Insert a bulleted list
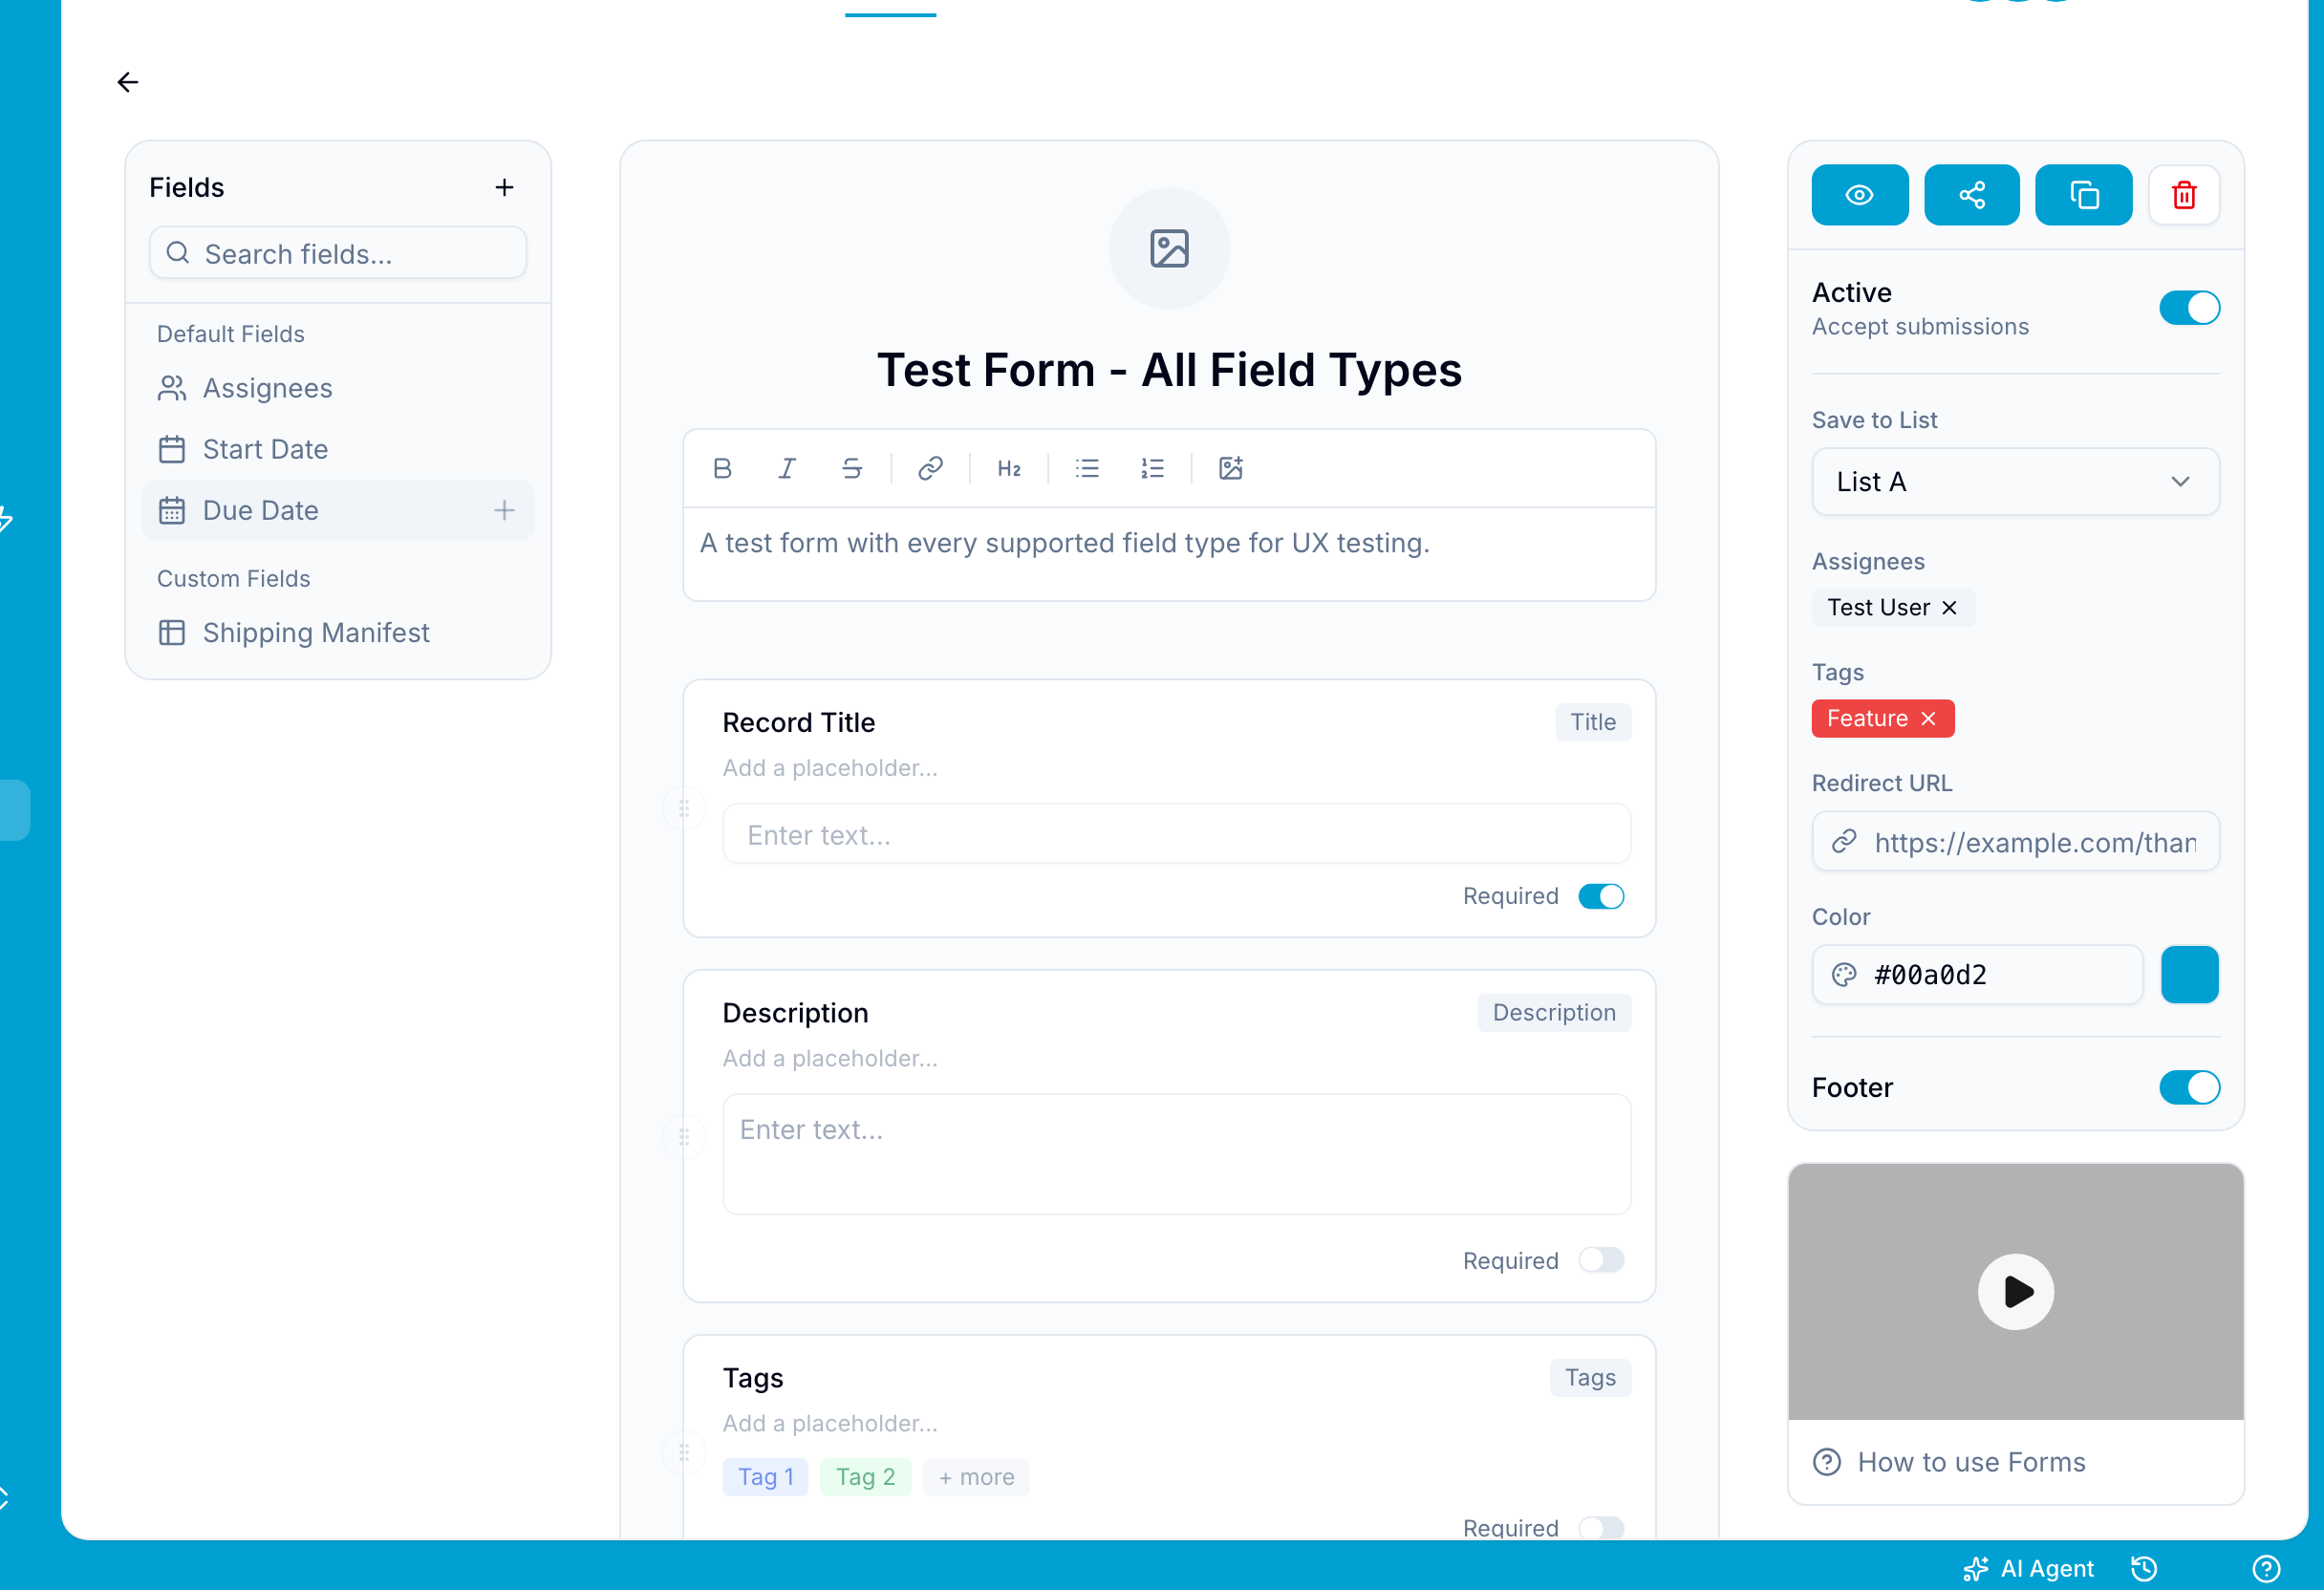Image resolution: width=2324 pixels, height=1590 pixels. [x=1087, y=468]
